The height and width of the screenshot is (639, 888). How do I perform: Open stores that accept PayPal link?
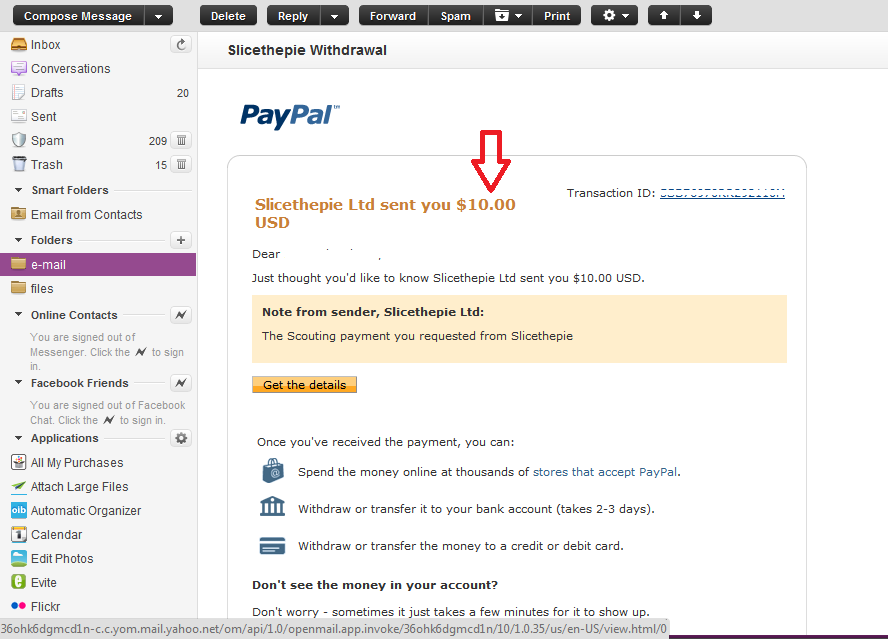click(605, 472)
